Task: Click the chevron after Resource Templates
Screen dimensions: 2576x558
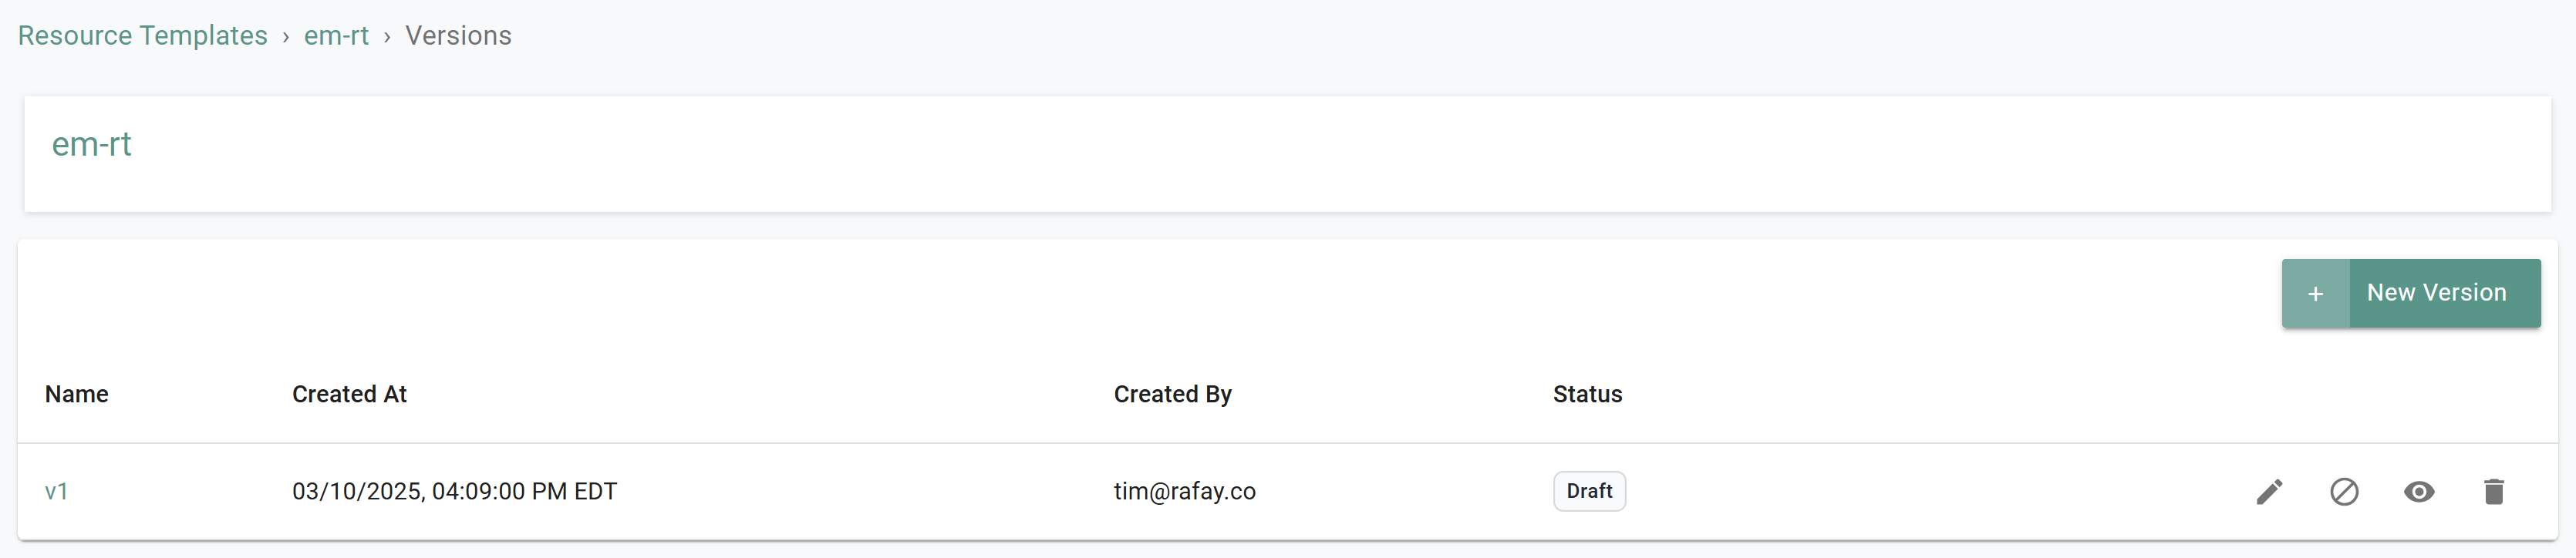Action: pyautogui.click(x=286, y=37)
